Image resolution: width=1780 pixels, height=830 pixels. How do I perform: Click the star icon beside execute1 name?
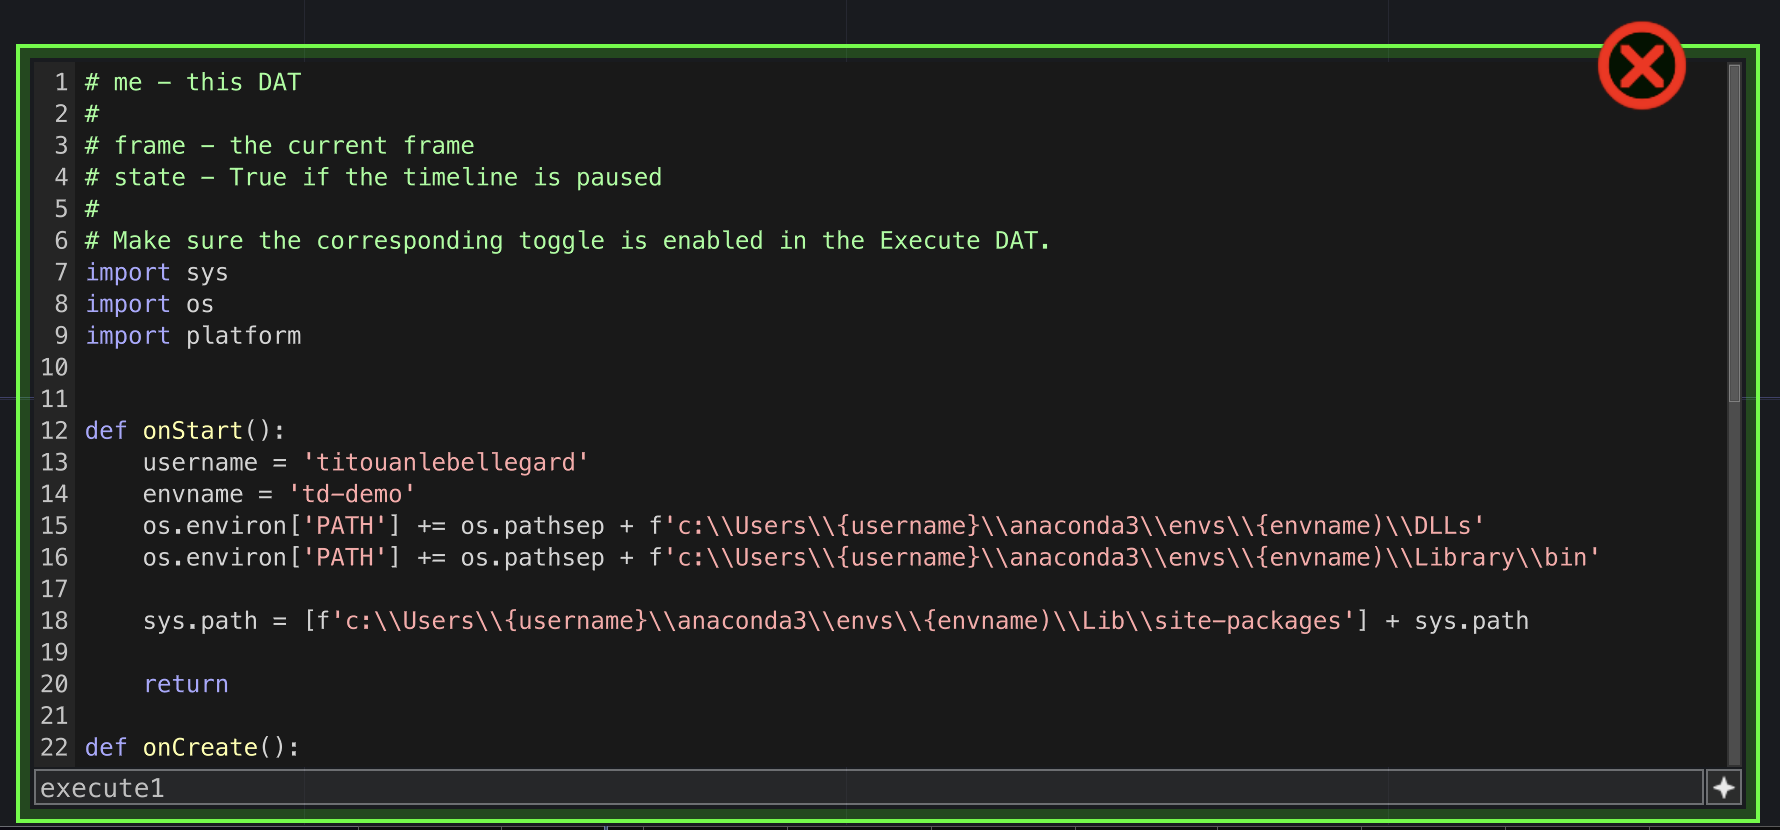pyautogui.click(x=1724, y=788)
